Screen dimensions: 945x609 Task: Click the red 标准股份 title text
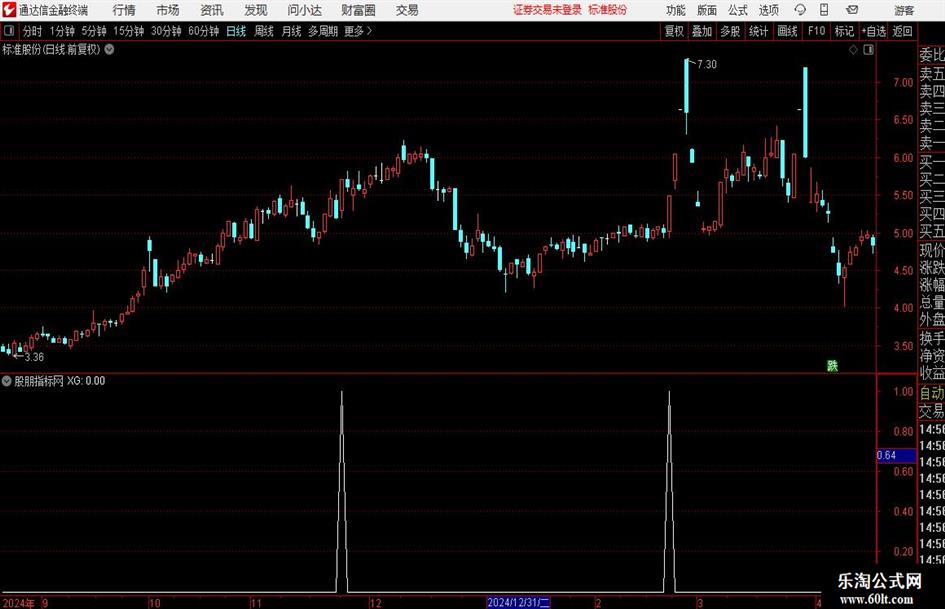pos(608,10)
